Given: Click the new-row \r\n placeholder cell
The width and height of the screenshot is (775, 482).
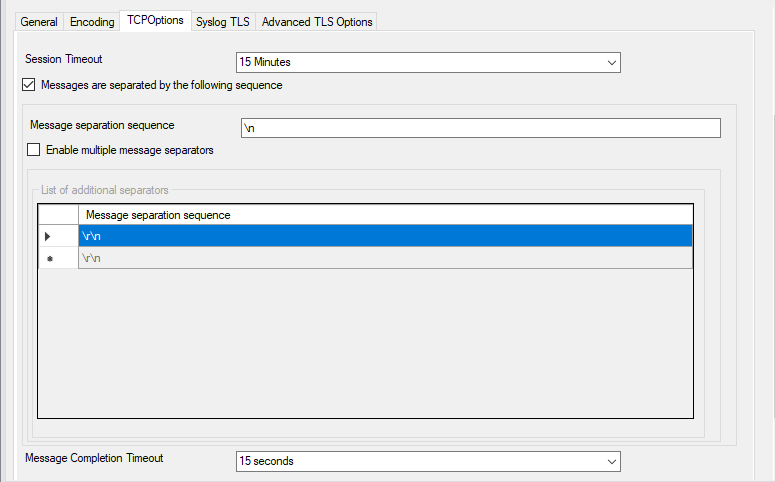Looking at the screenshot, I should 385,258.
